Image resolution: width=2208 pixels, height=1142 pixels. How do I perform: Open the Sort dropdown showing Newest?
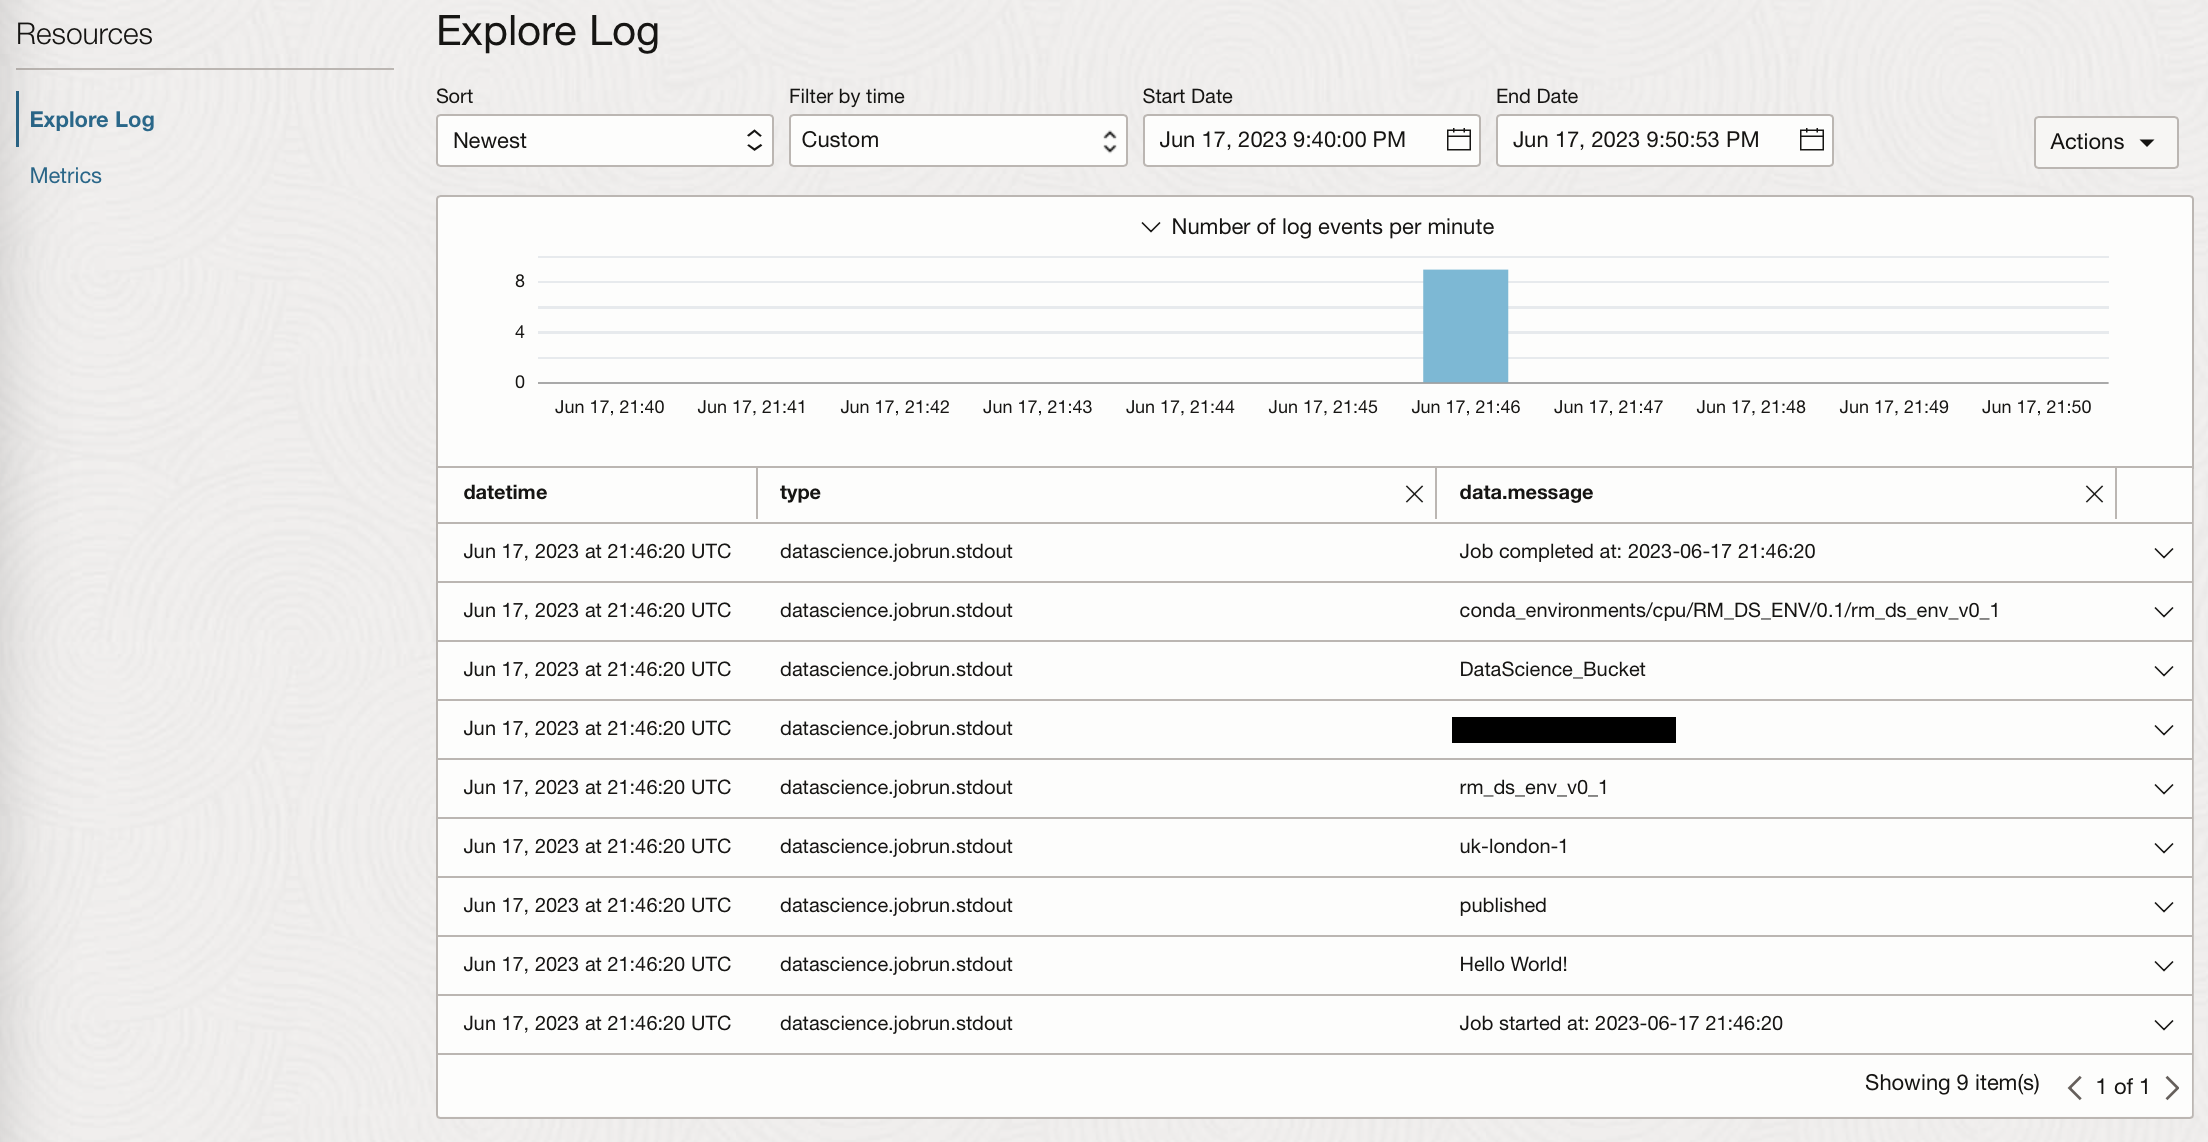click(x=604, y=141)
